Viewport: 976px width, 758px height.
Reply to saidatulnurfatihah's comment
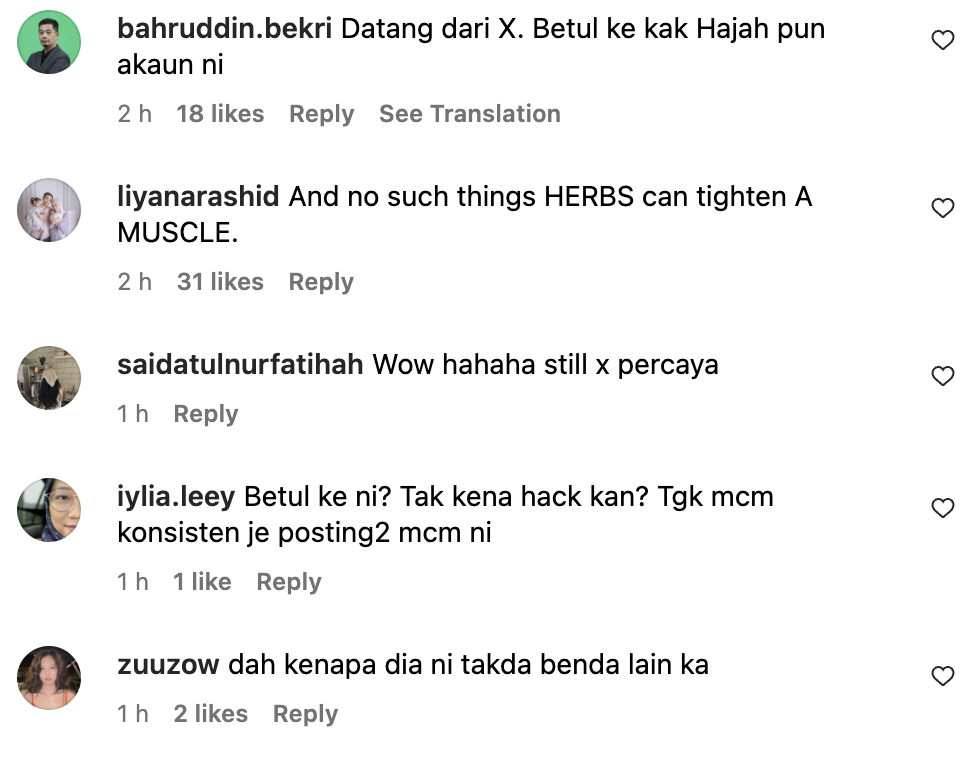pyautogui.click(x=206, y=414)
